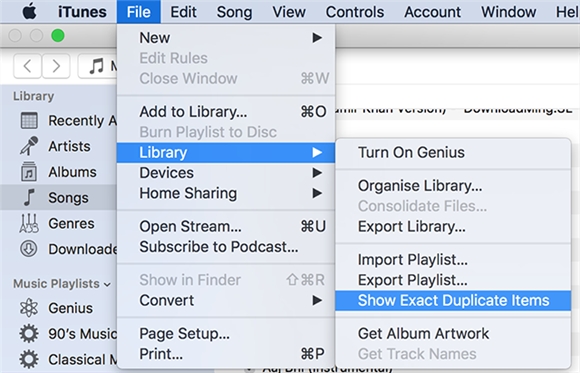Select Get Album Artwork
This screenshot has width=580, height=373.
[453, 334]
